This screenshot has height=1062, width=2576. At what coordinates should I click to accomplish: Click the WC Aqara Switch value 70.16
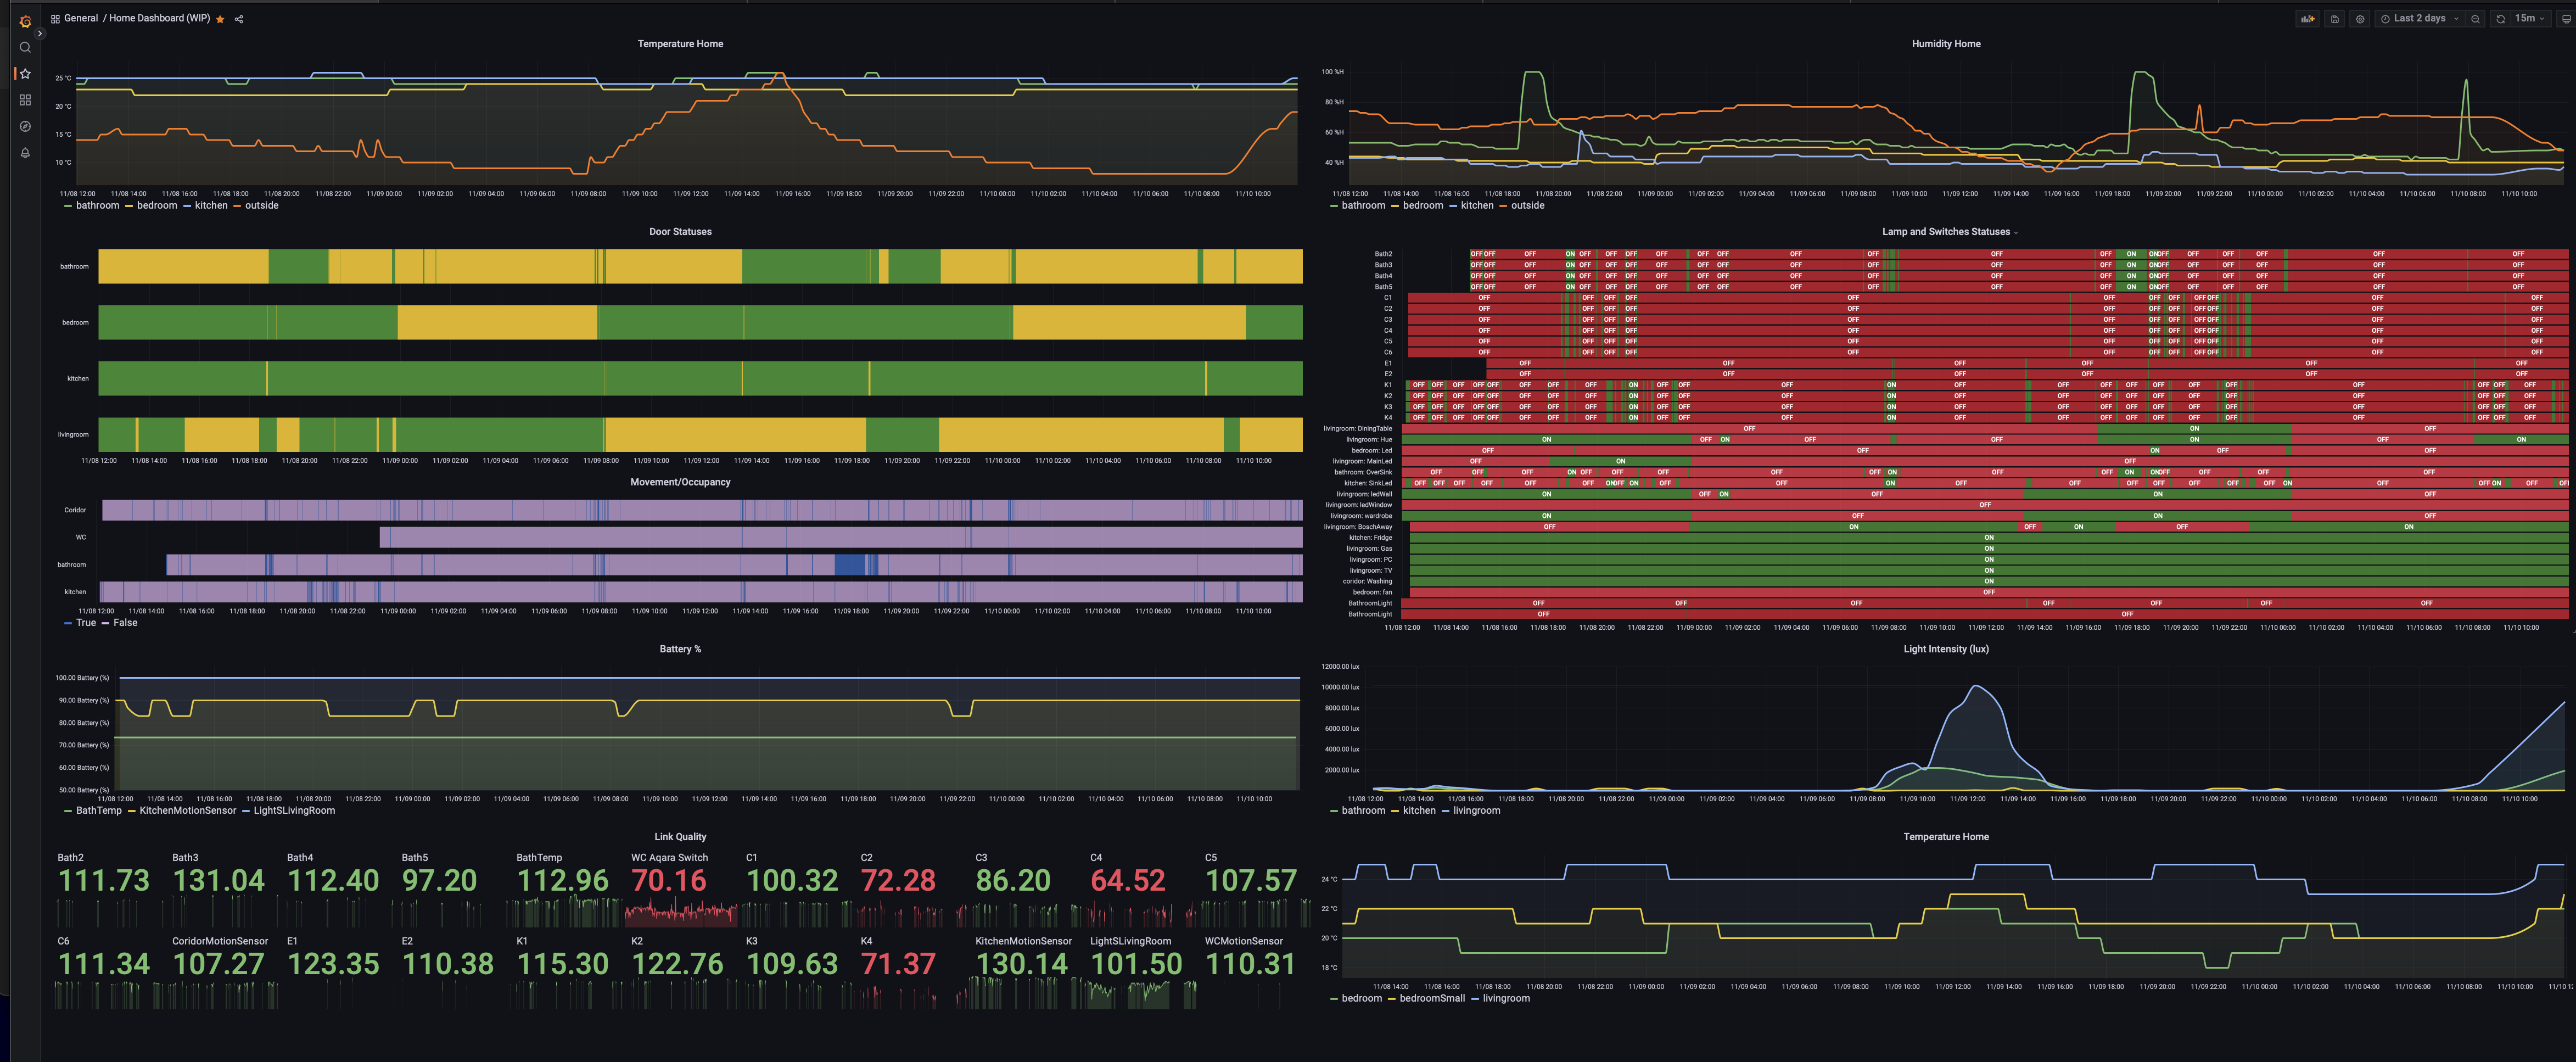(x=669, y=881)
